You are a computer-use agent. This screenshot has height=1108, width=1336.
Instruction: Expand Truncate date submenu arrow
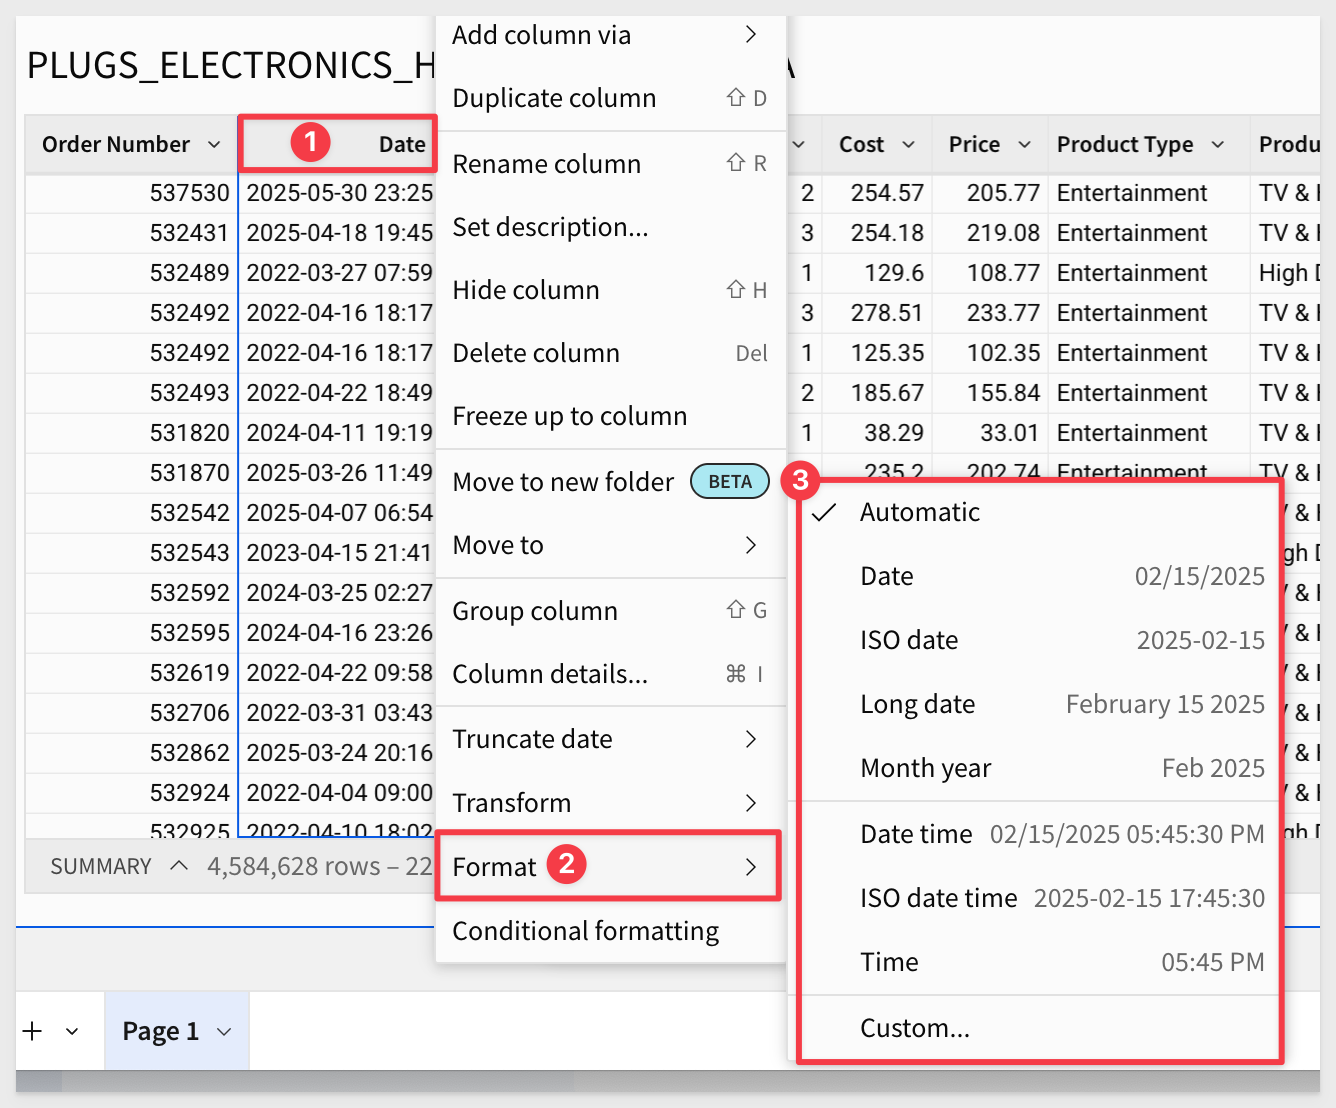(751, 739)
